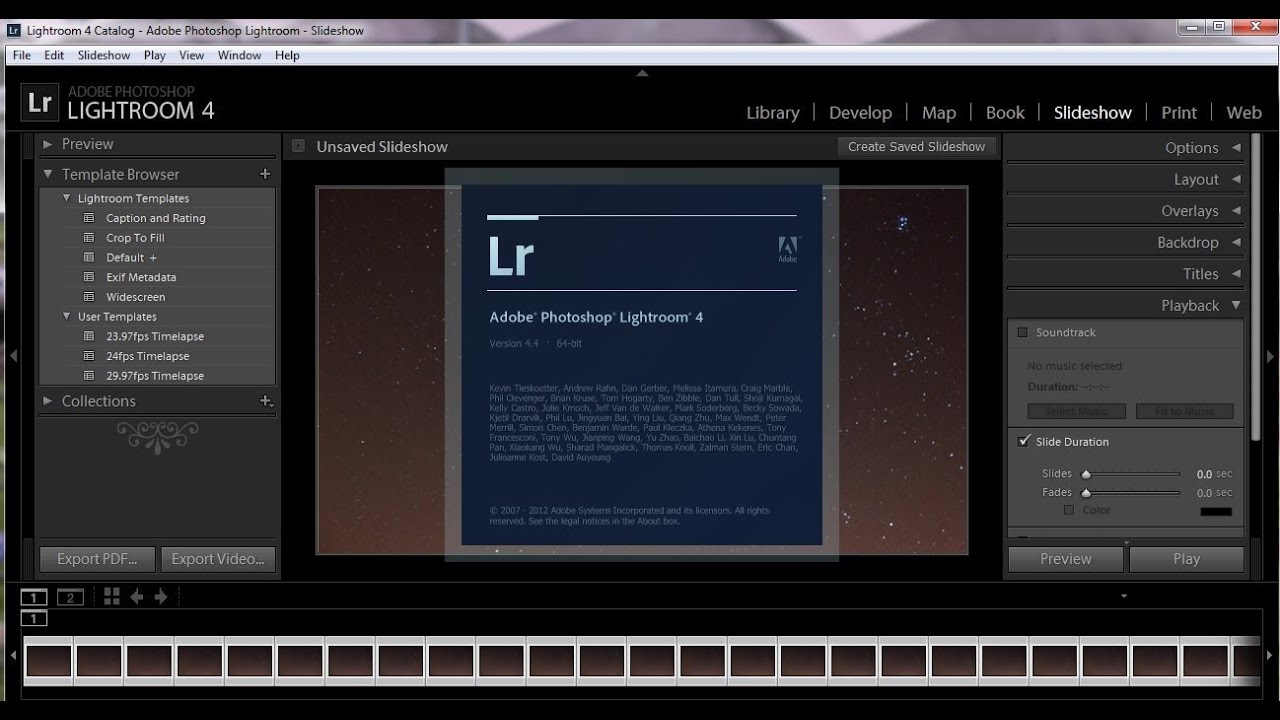
Task: Select the 29.97fps Timelapse template
Action: (x=155, y=375)
